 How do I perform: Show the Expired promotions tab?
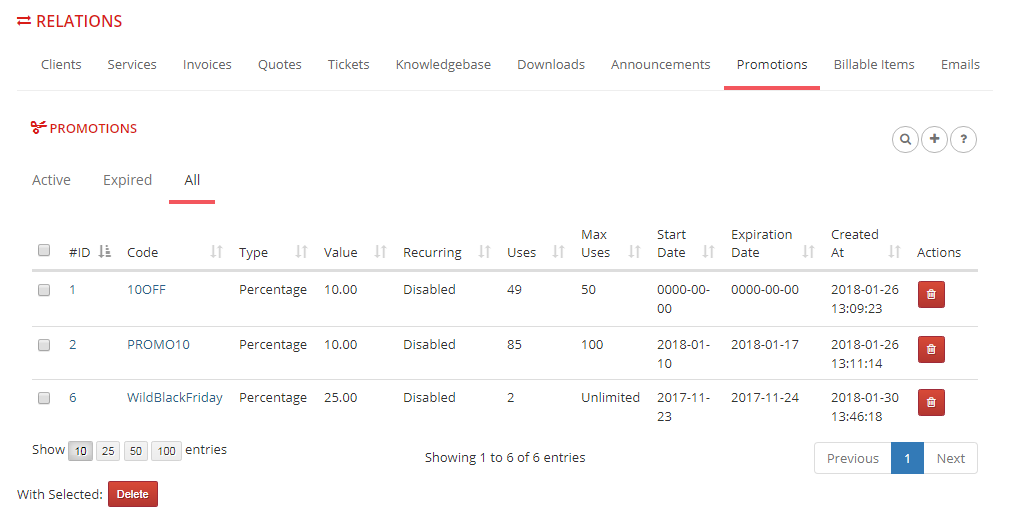tap(127, 180)
